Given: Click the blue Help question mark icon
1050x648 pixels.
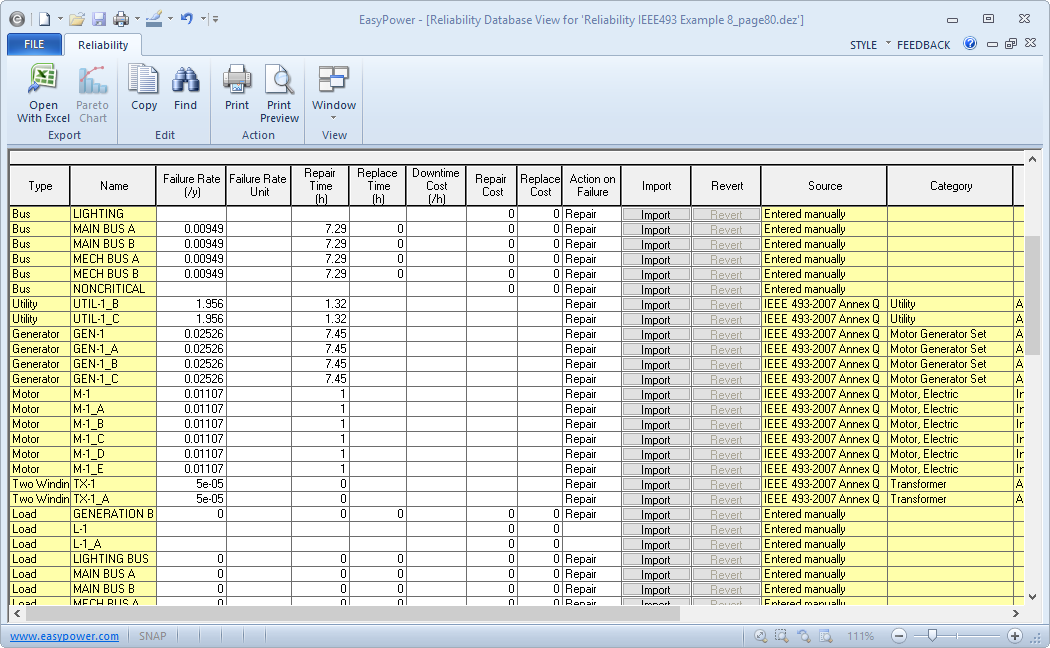Looking at the screenshot, I should (970, 44).
